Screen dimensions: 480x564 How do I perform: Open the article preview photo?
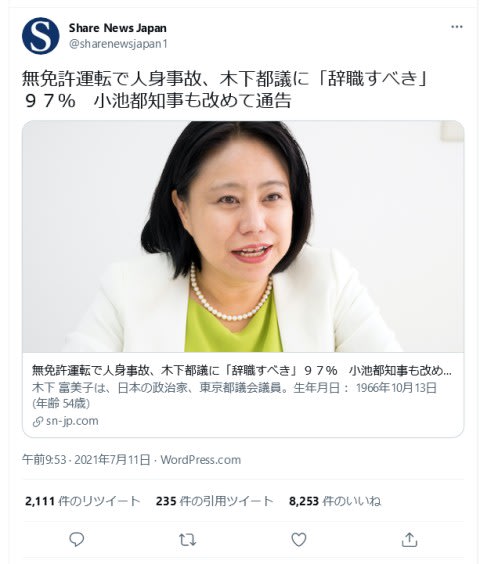coord(243,237)
